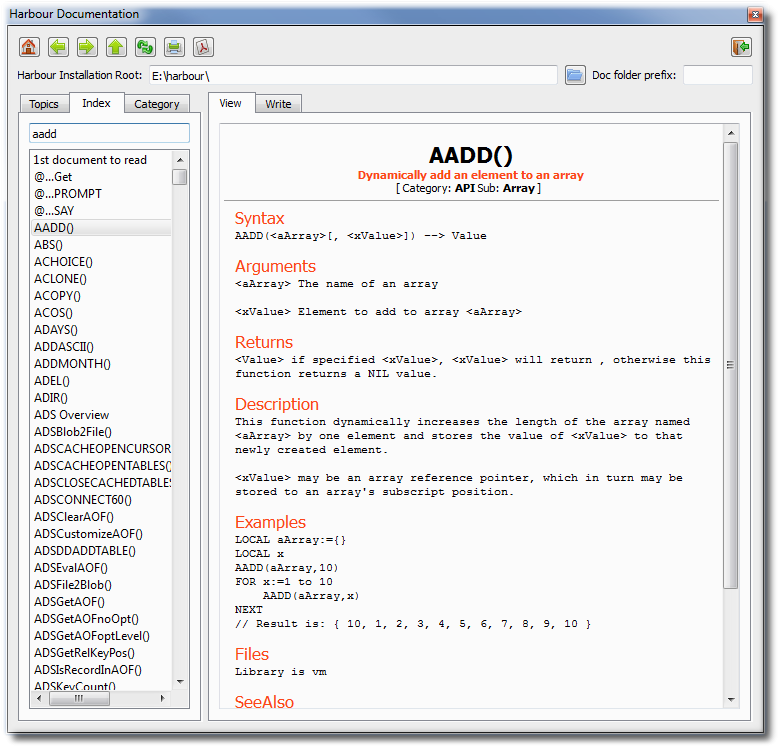Select 'ADSDDADDTABLE()' in the index list
783x752 pixels.
tap(101, 551)
